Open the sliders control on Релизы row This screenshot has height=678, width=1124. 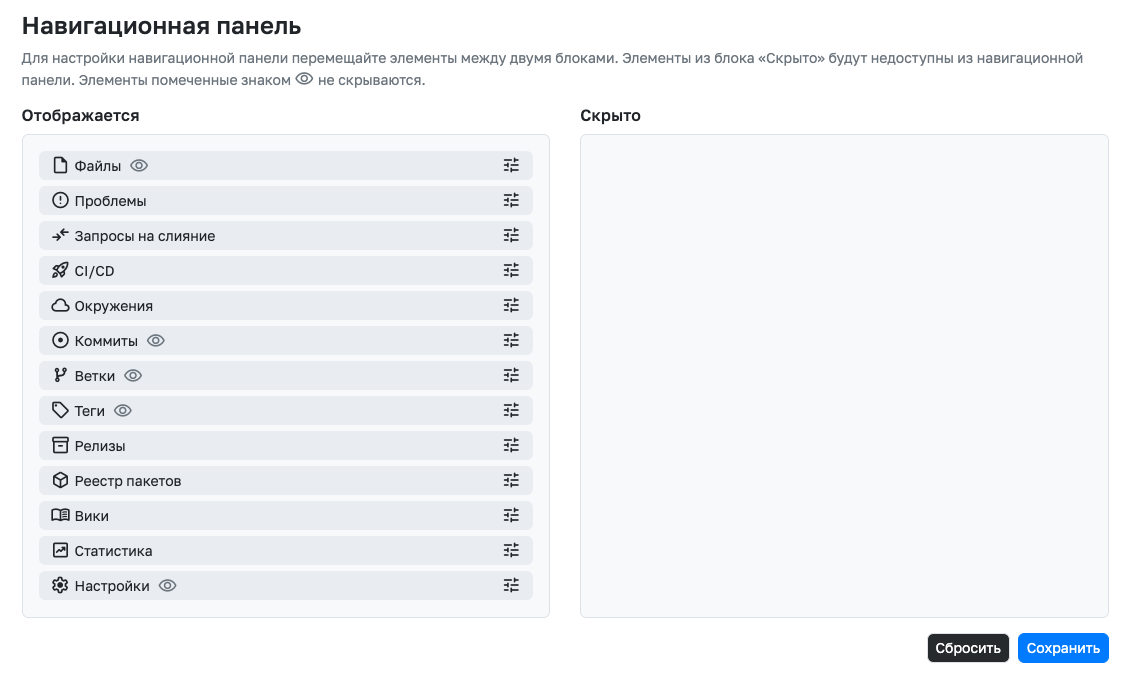511,446
